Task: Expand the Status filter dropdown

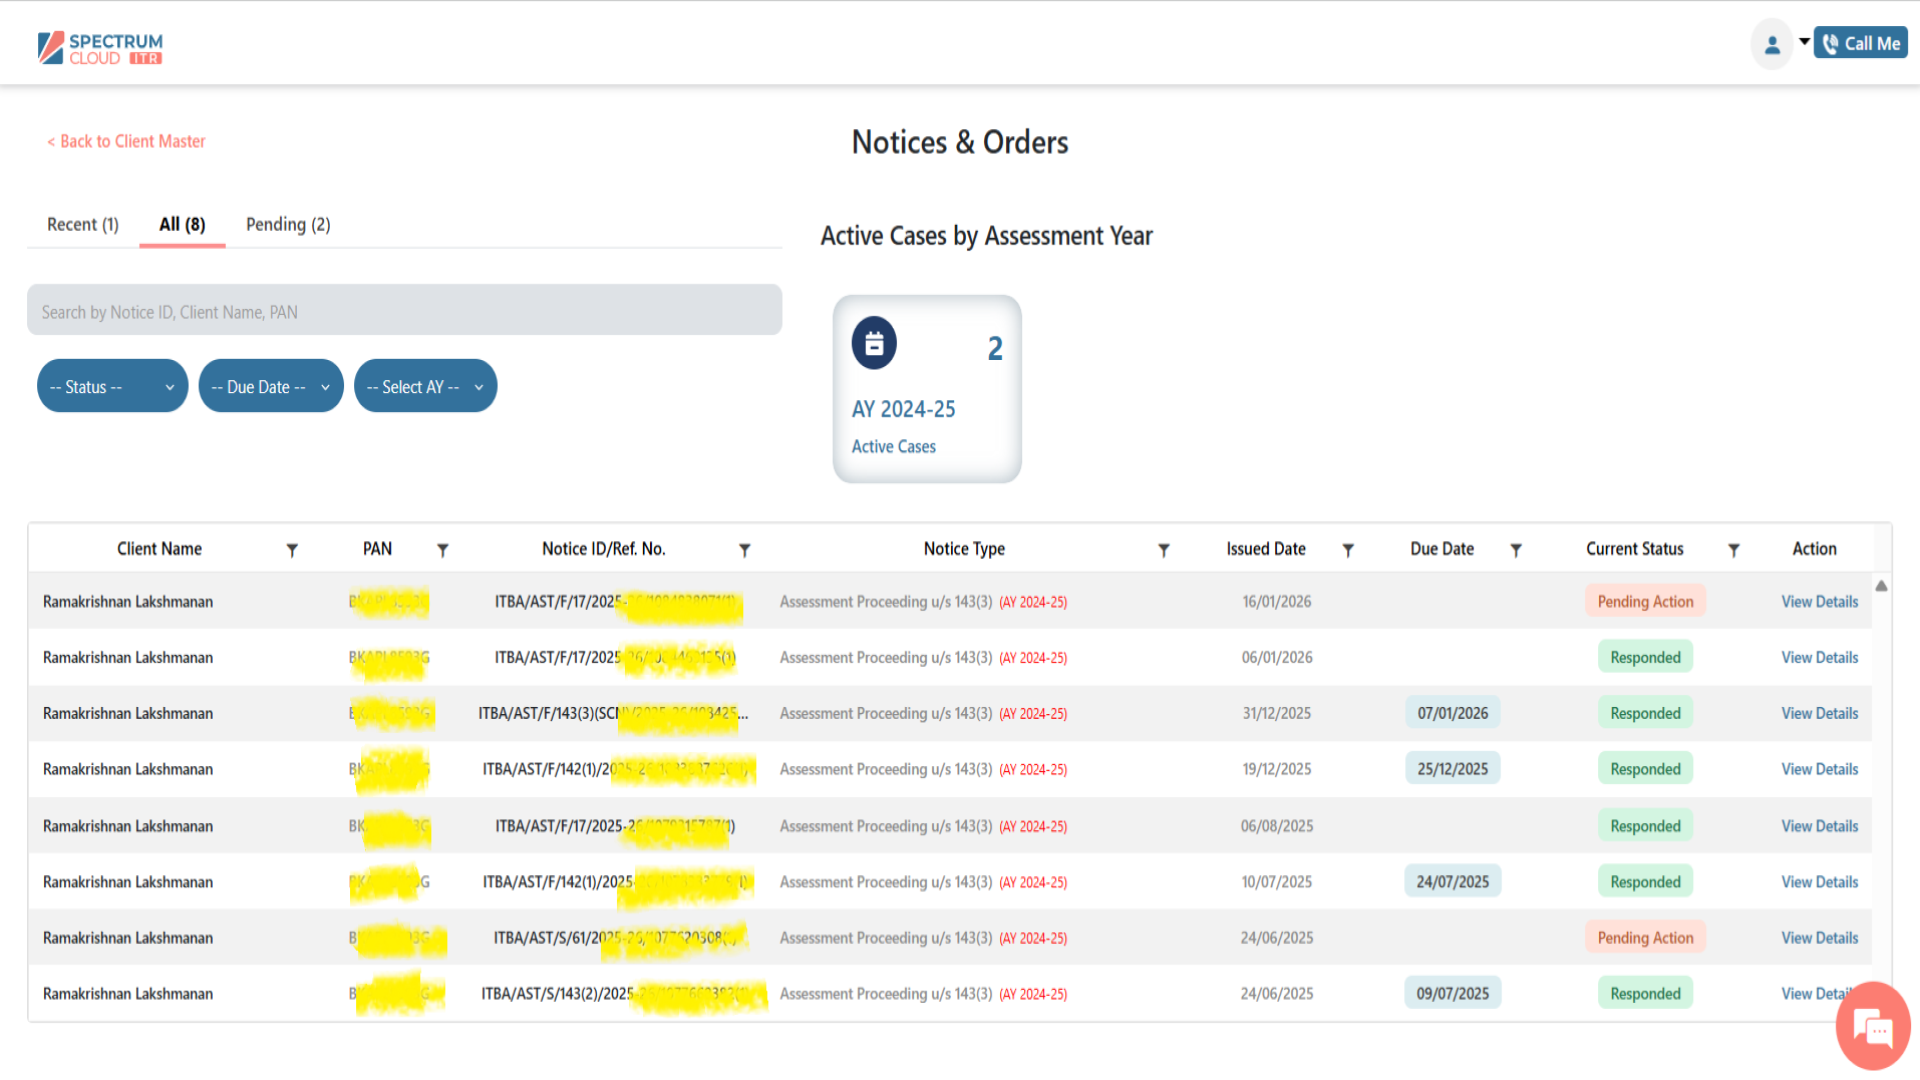Action: [x=112, y=386]
